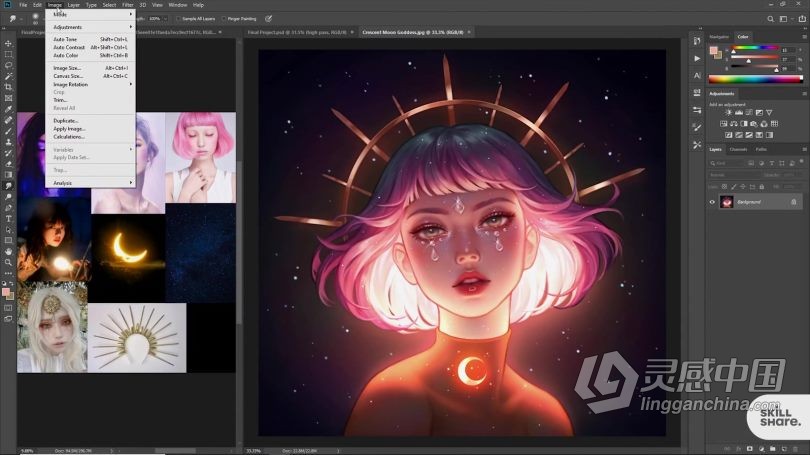Select the Eyedropper tool

pyautogui.click(x=8, y=109)
